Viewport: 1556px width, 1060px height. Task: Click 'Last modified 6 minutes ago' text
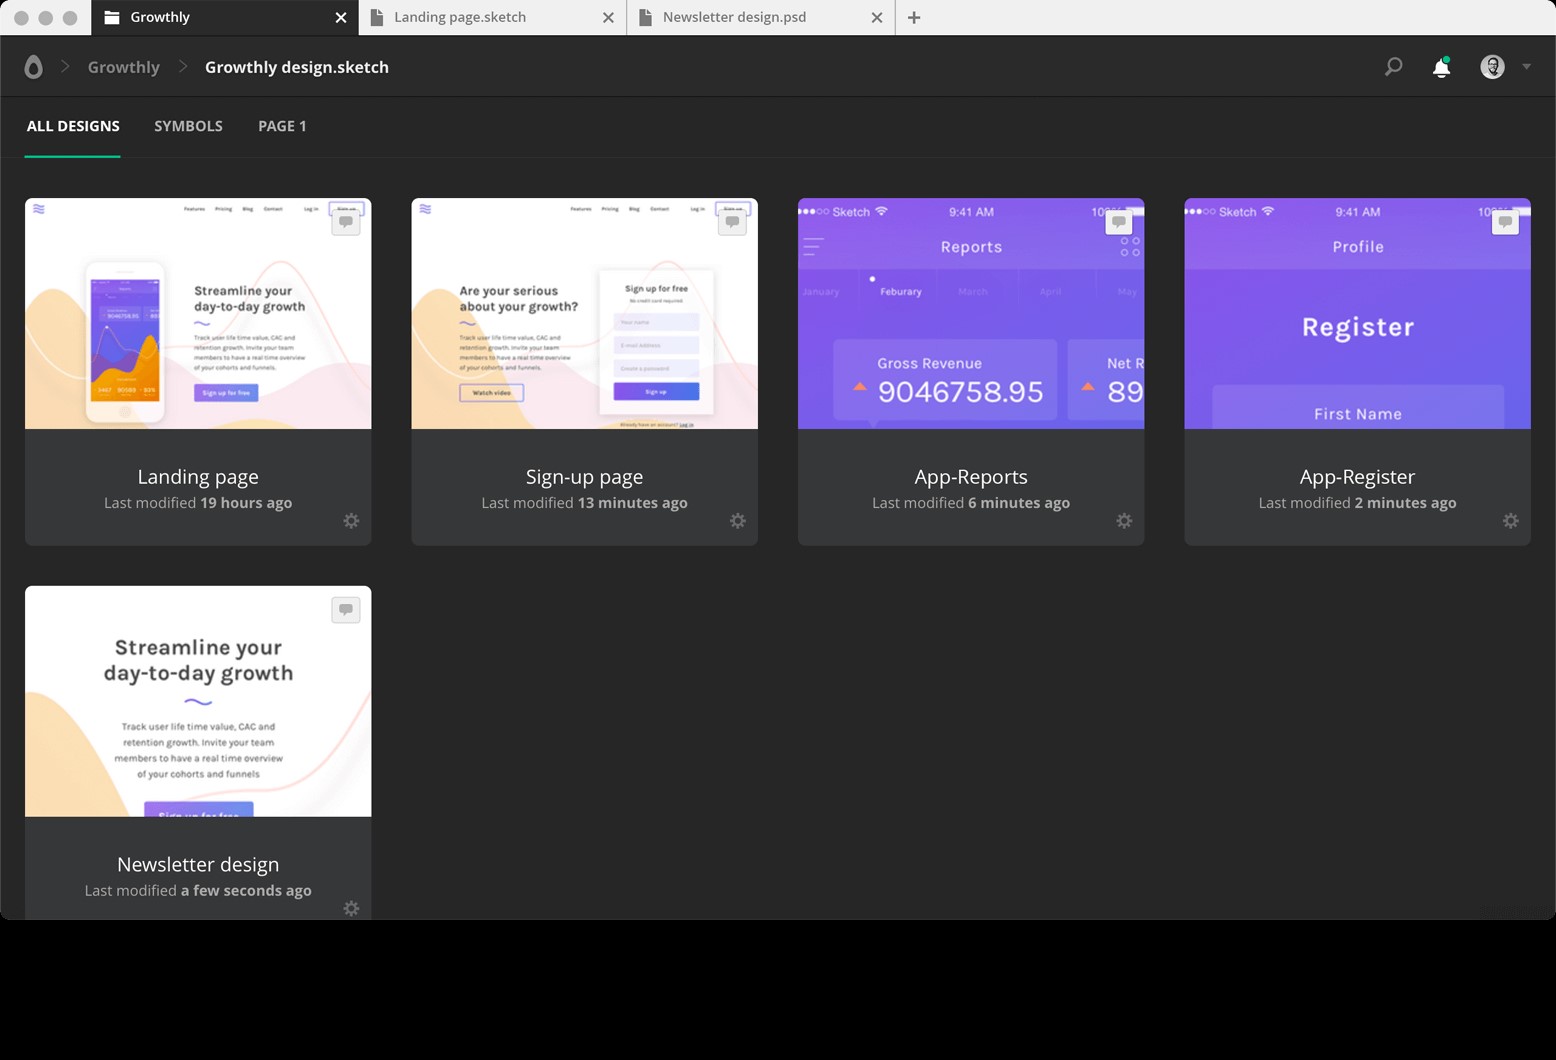tap(971, 503)
